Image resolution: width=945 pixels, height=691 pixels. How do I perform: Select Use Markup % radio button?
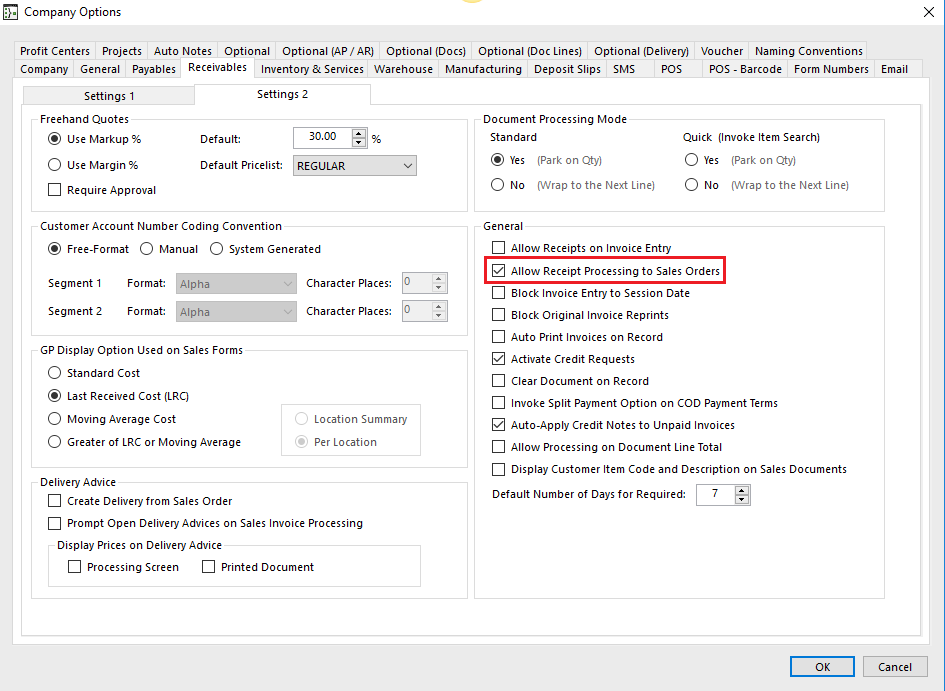[55, 139]
